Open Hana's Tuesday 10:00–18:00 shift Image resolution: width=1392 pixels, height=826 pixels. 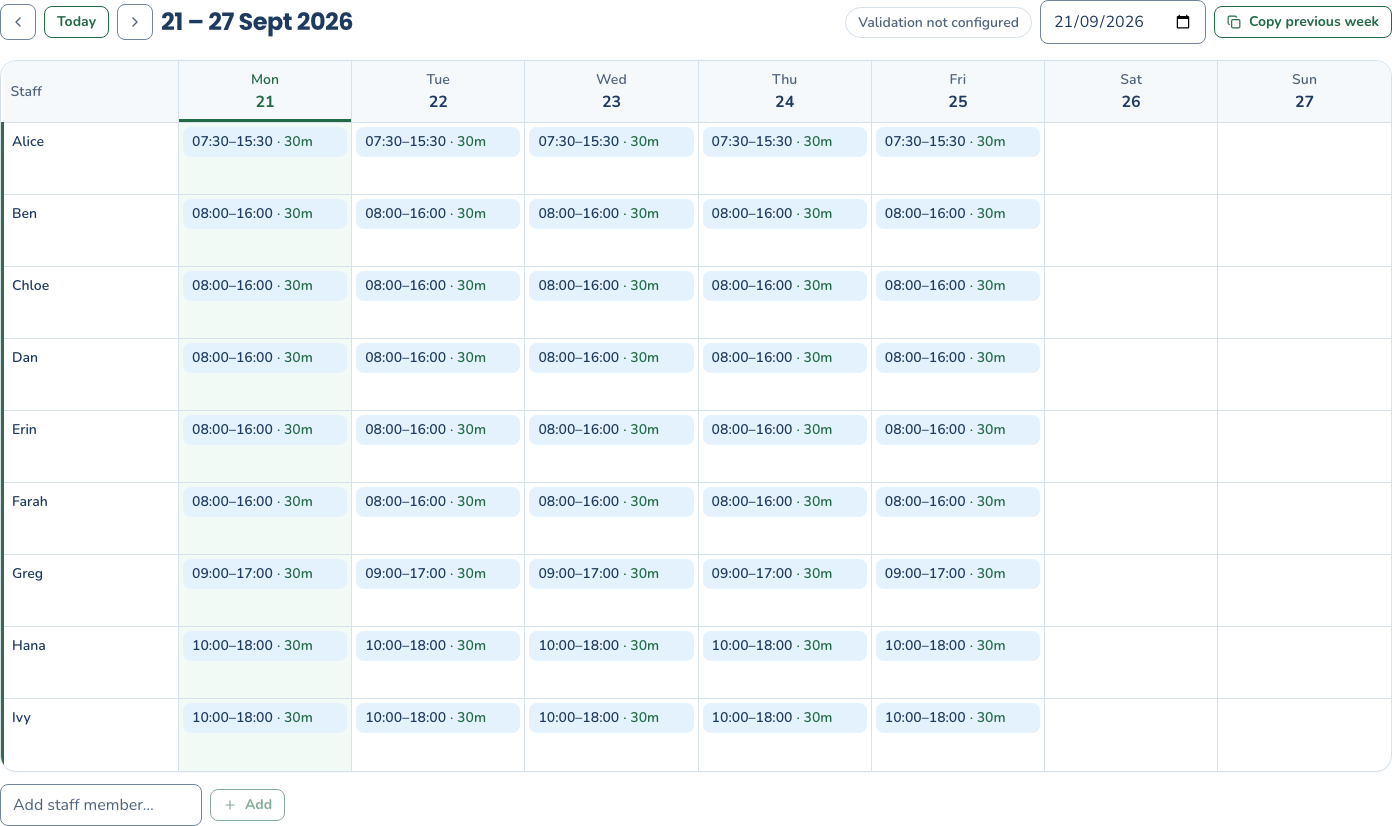point(438,646)
